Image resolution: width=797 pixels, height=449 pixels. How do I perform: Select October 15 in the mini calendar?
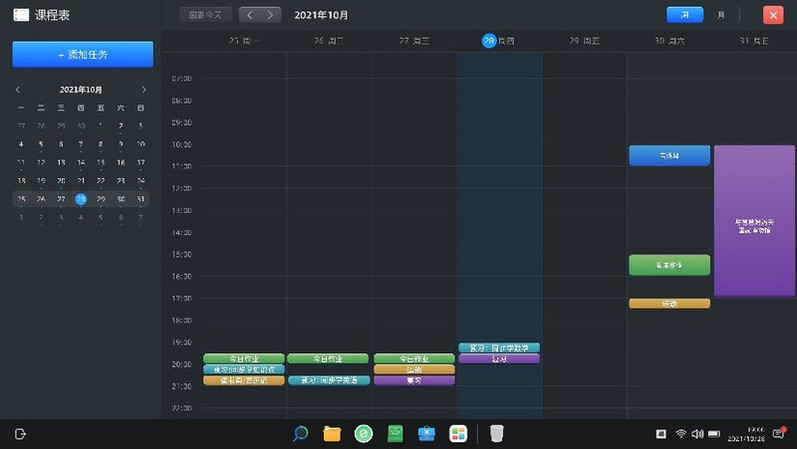tap(101, 162)
